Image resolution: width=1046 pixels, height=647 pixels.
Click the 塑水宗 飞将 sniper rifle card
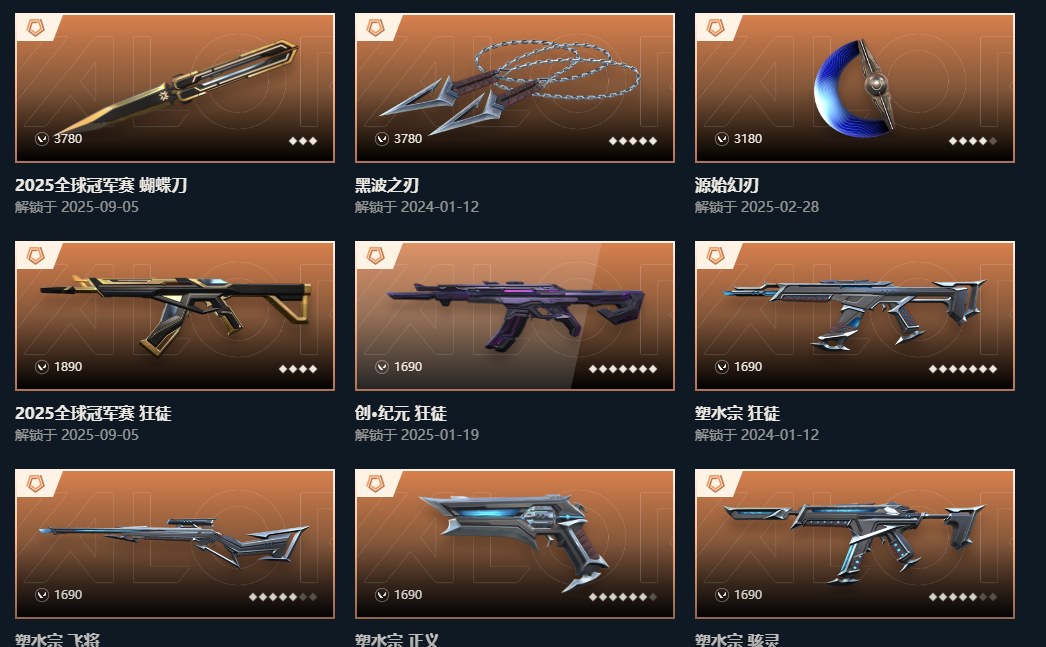click(175, 544)
